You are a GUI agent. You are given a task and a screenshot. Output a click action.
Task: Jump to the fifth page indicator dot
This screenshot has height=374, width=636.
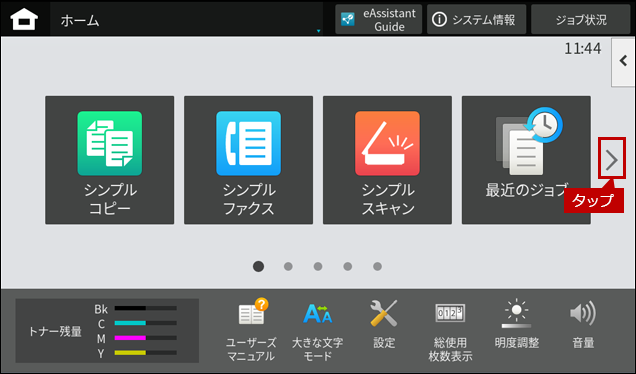point(378,267)
